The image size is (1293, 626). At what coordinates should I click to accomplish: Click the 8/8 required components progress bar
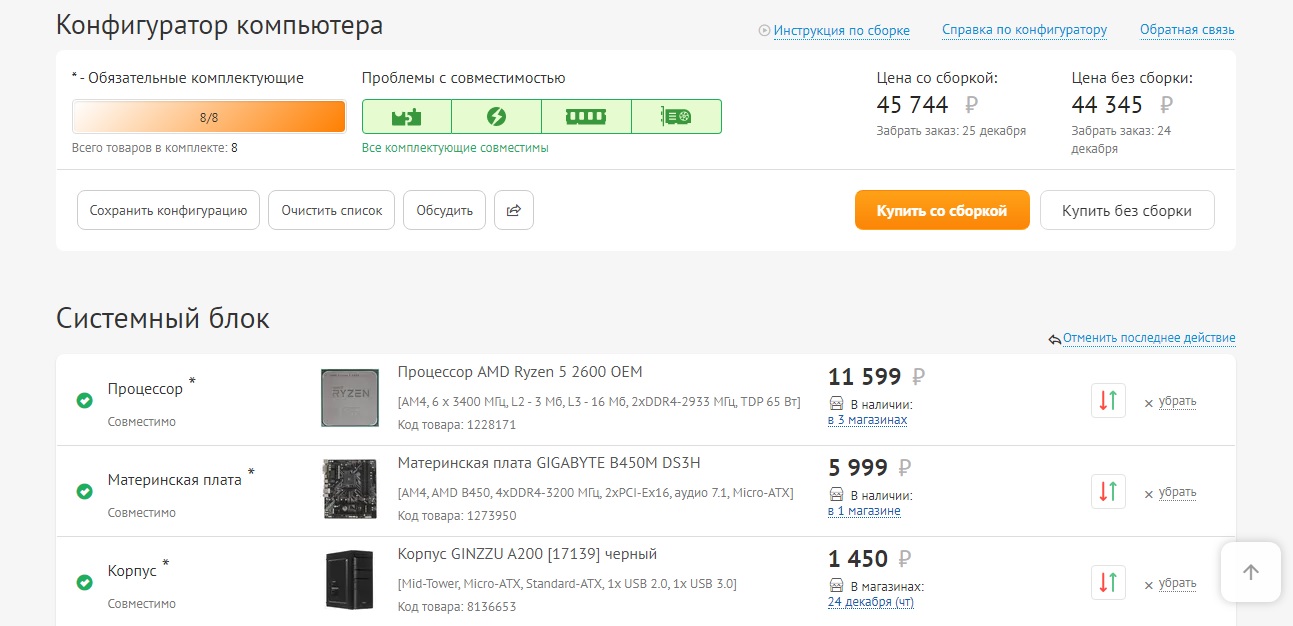[209, 117]
